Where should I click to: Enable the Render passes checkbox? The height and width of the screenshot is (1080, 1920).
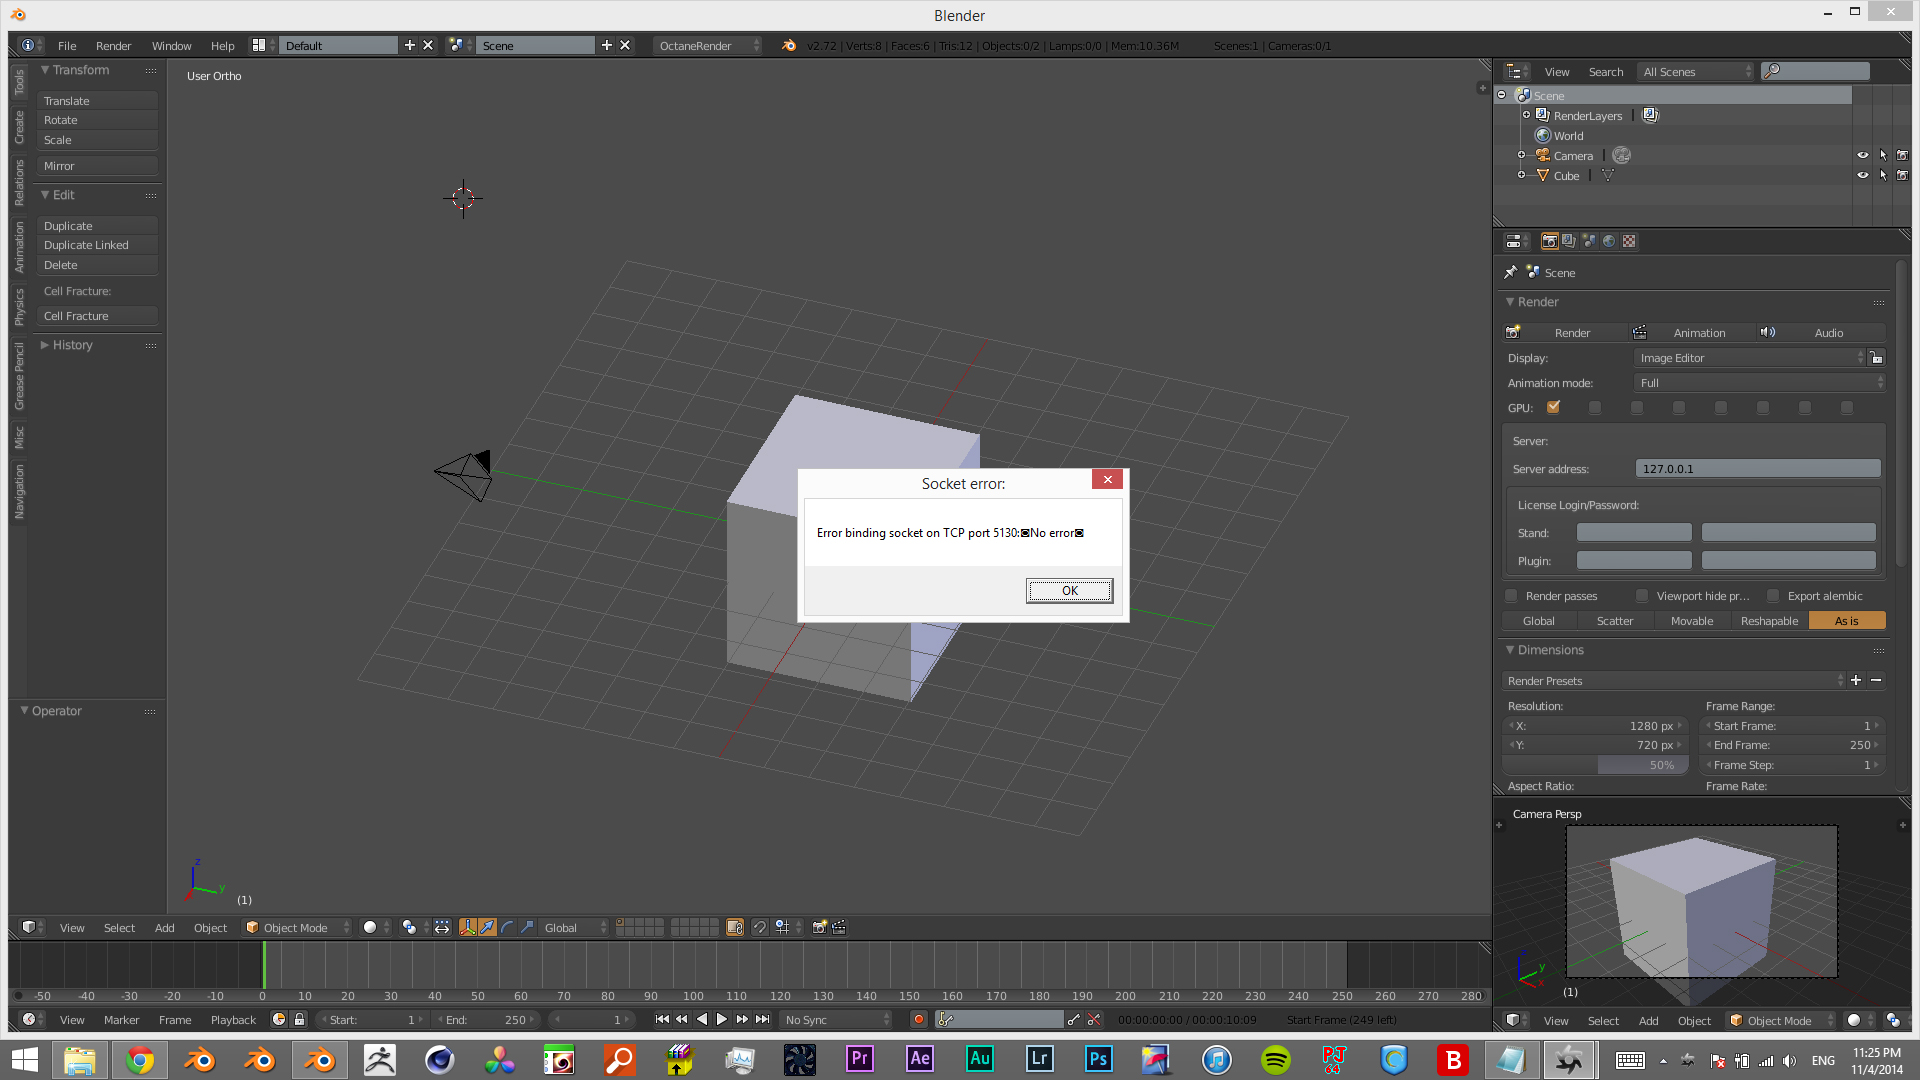[1512, 596]
